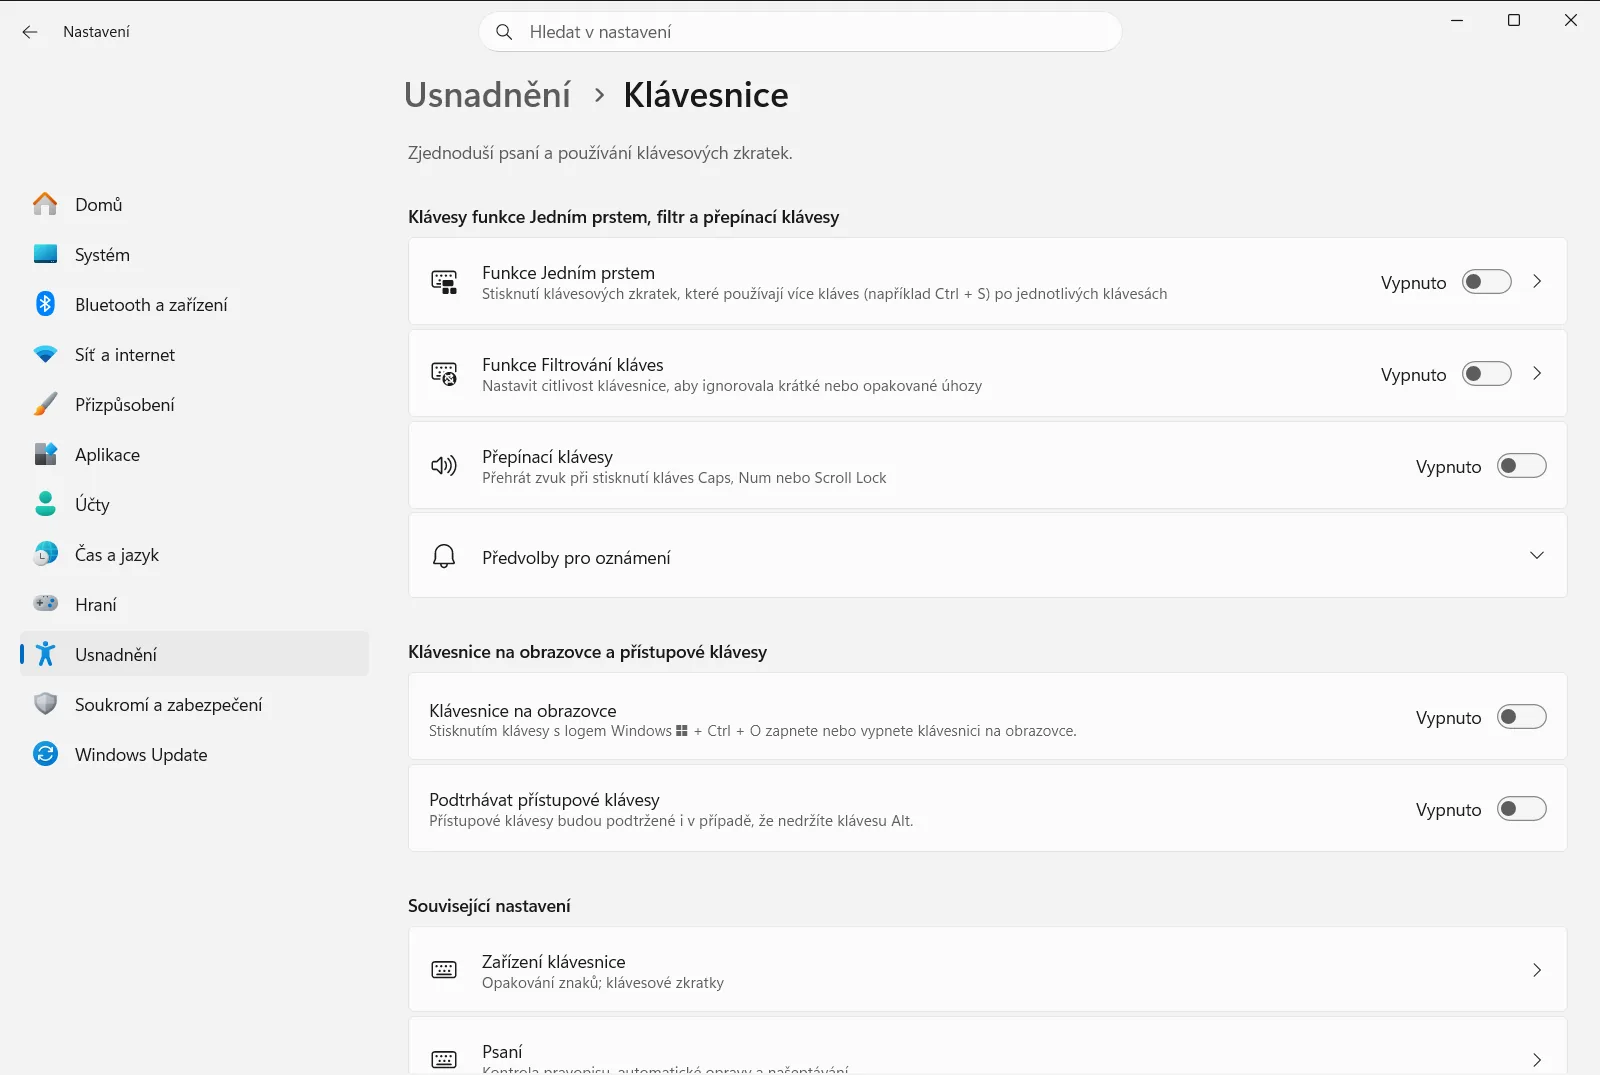Click the Klávesnice breadcrumb heading

coord(706,95)
